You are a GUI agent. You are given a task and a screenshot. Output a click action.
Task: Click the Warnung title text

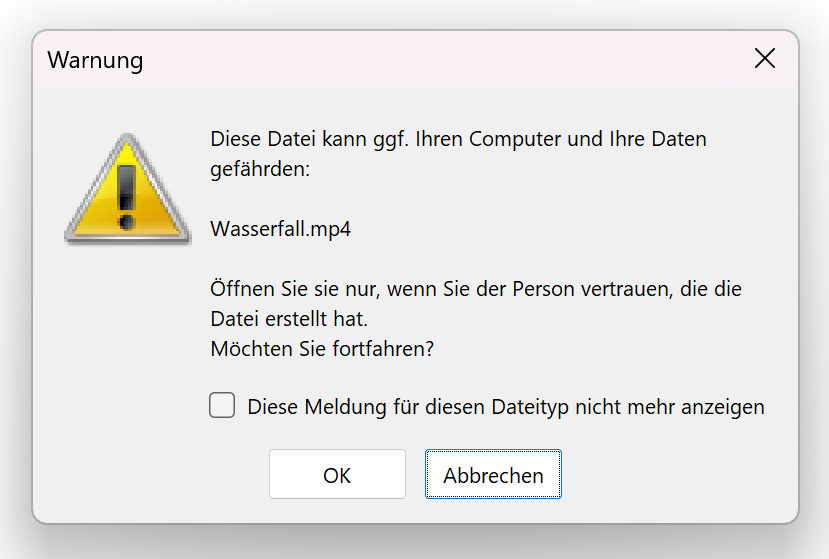click(95, 60)
